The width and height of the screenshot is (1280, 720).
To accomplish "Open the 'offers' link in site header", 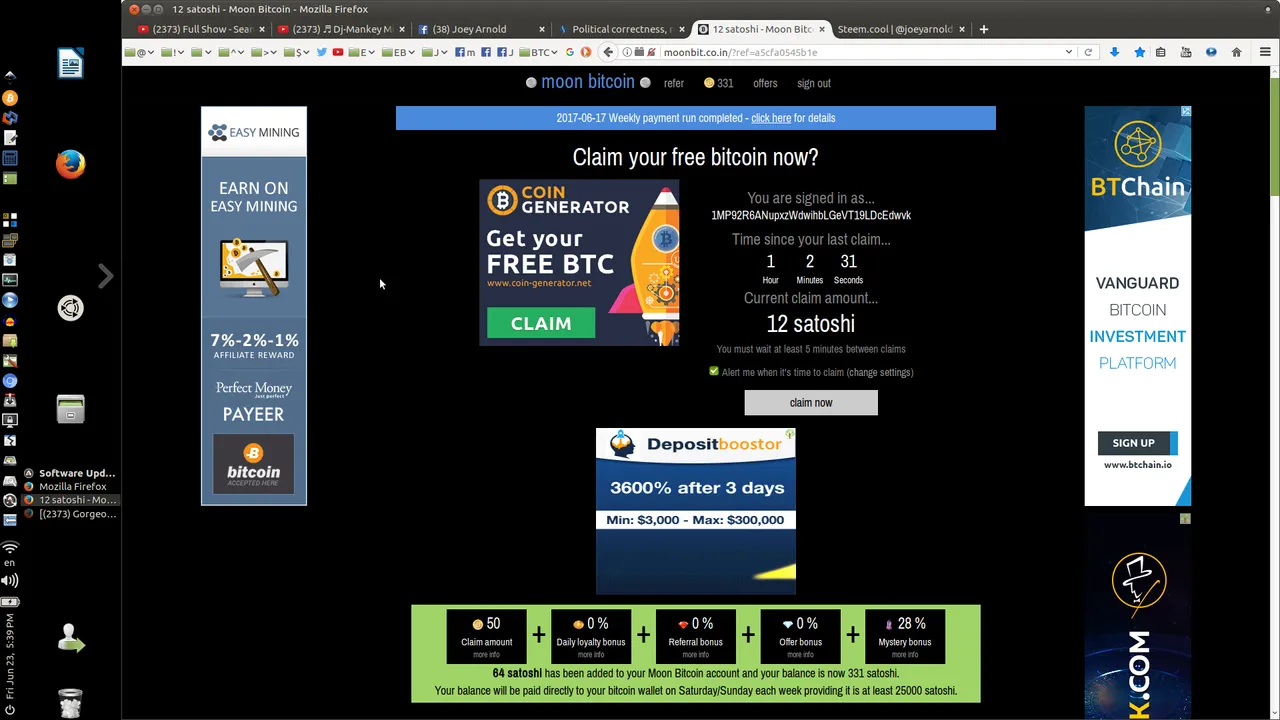I will (x=765, y=83).
